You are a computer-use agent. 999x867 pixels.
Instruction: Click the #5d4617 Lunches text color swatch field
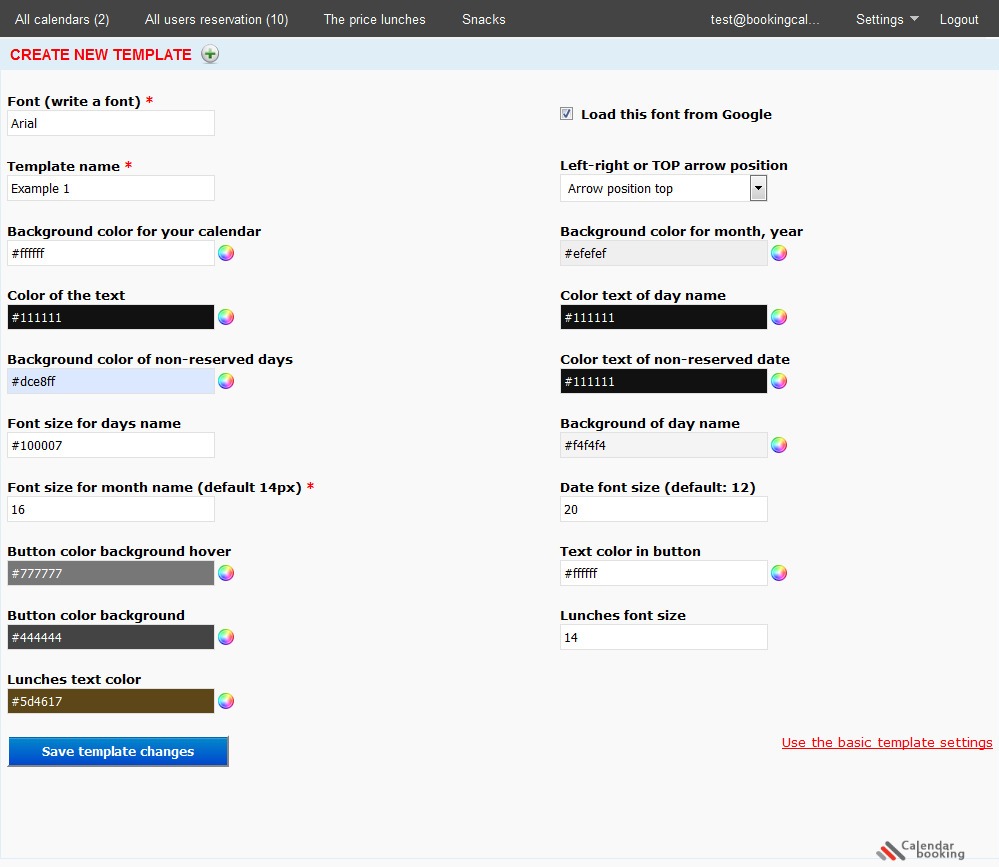(111, 701)
